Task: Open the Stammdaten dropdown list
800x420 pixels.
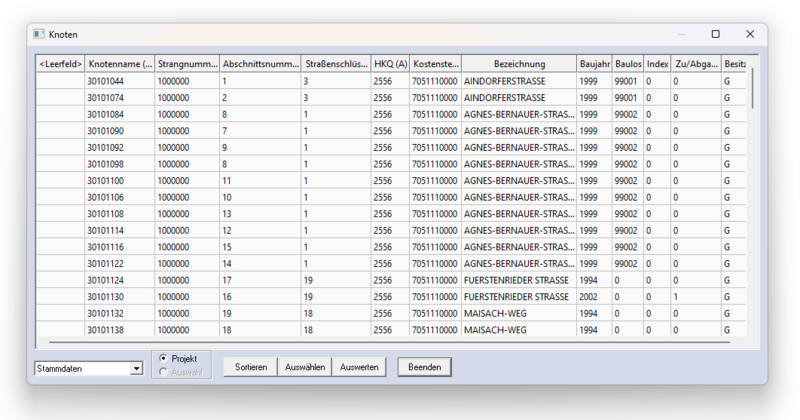Action: [x=136, y=368]
